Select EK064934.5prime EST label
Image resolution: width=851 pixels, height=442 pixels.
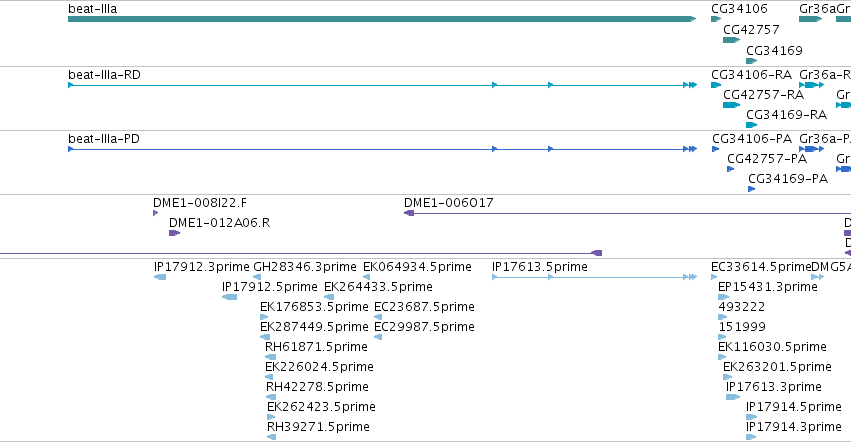pos(417,267)
